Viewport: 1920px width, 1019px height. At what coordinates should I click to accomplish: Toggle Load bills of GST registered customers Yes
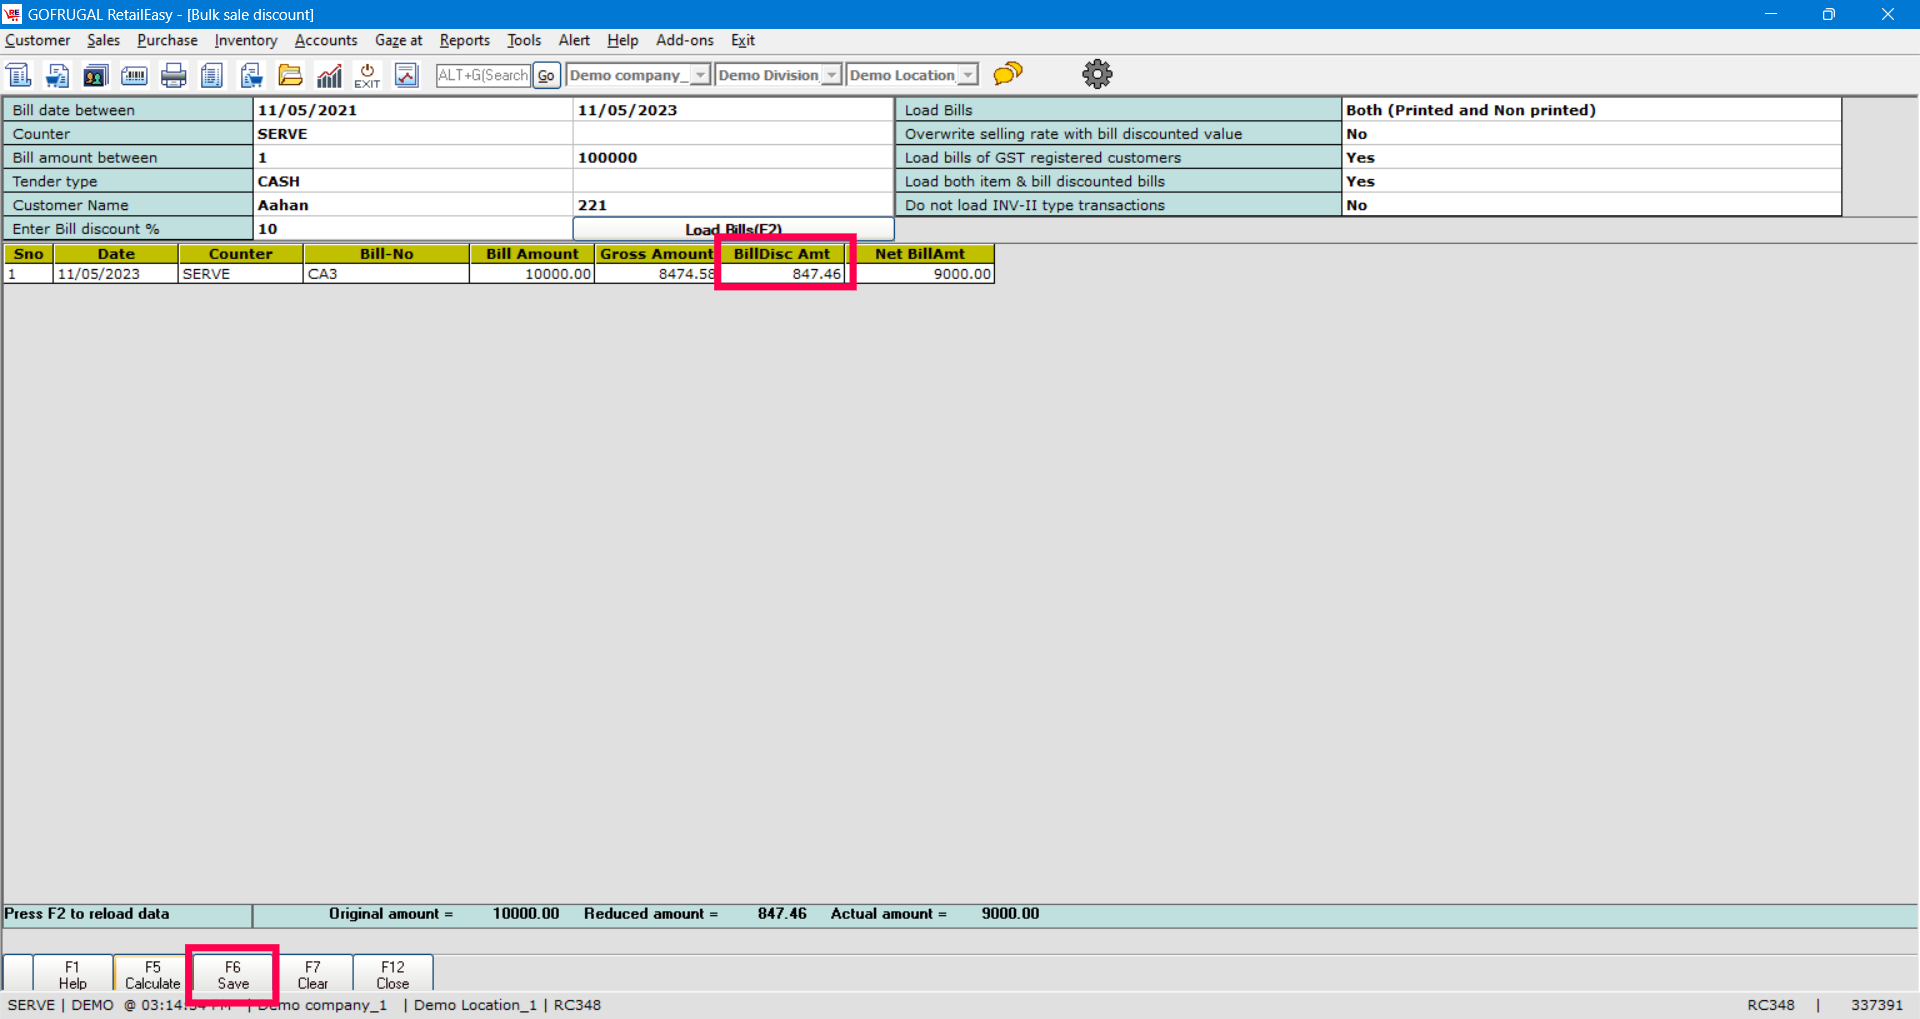click(x=1591, y=158)
